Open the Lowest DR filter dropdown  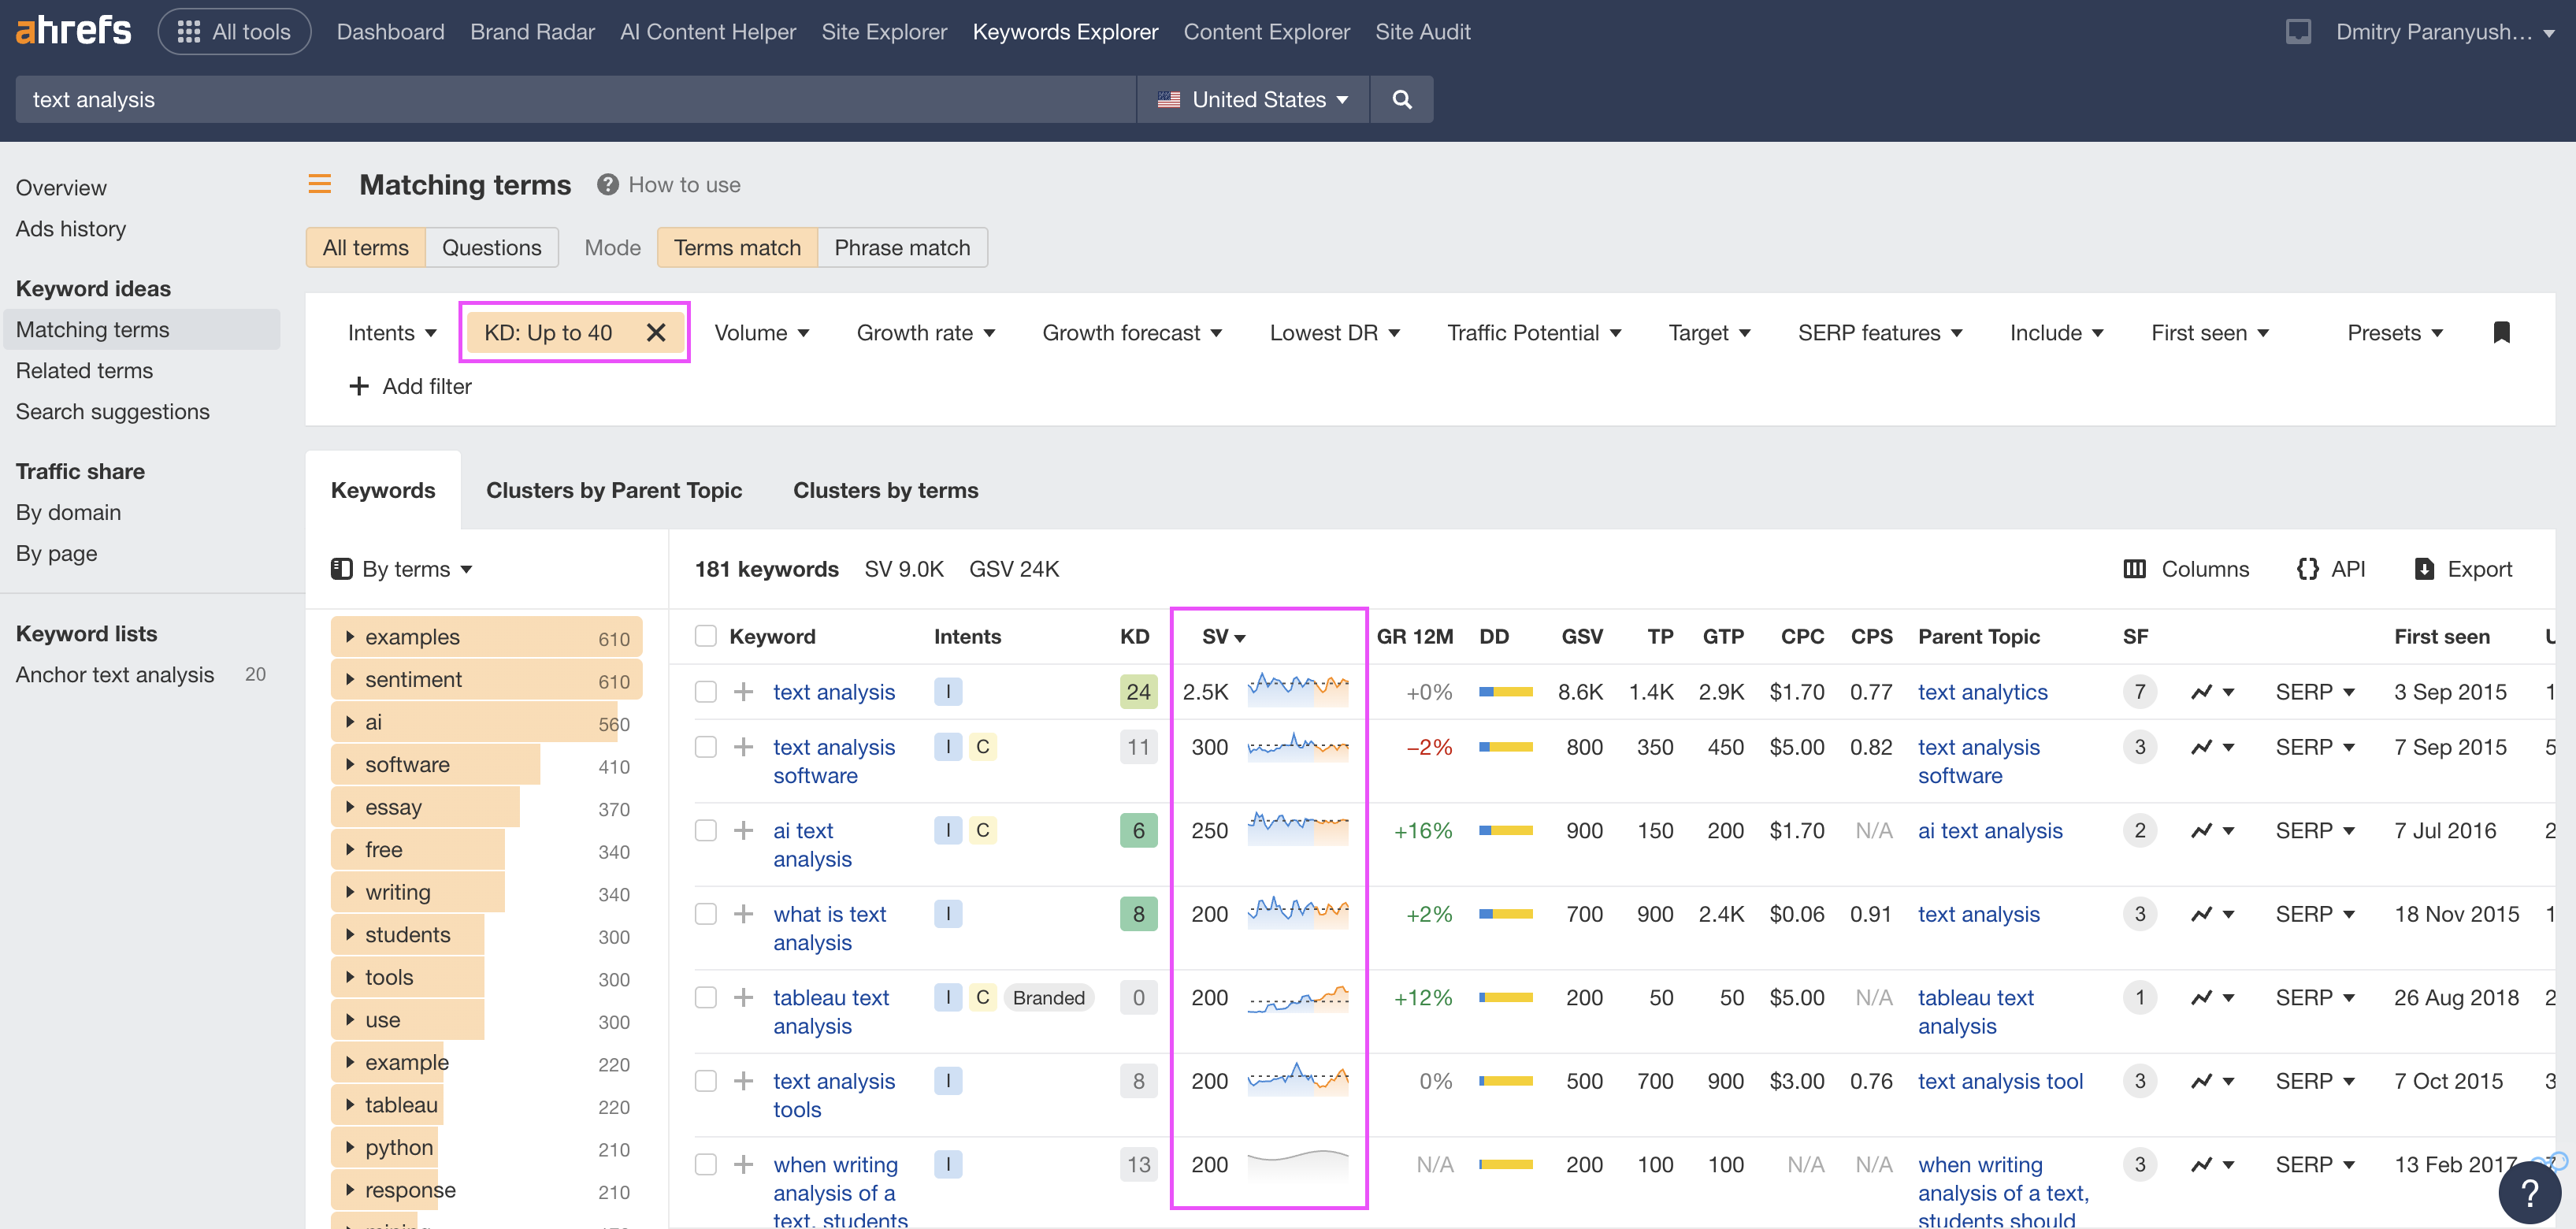tap(1335, 333)
